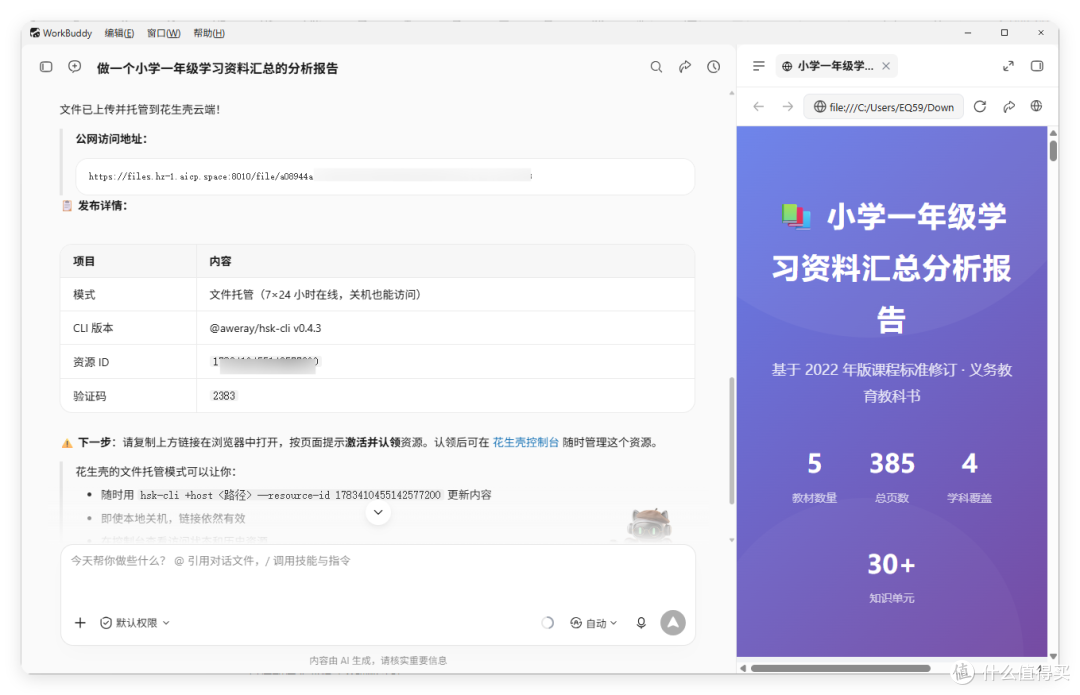This screenshot has height=695, width=1080.
Task: Click the 项目 table header
Action: point(84,261)
